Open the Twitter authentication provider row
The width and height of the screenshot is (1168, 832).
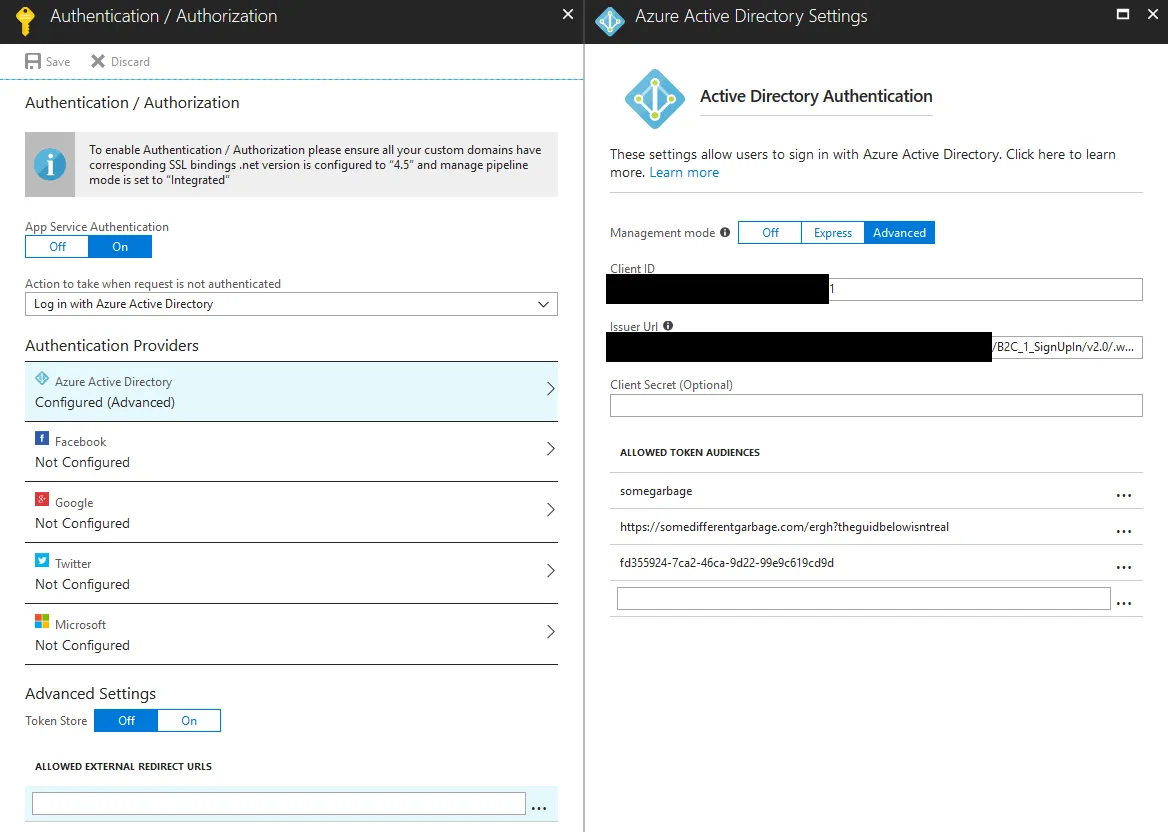point(291,574)
